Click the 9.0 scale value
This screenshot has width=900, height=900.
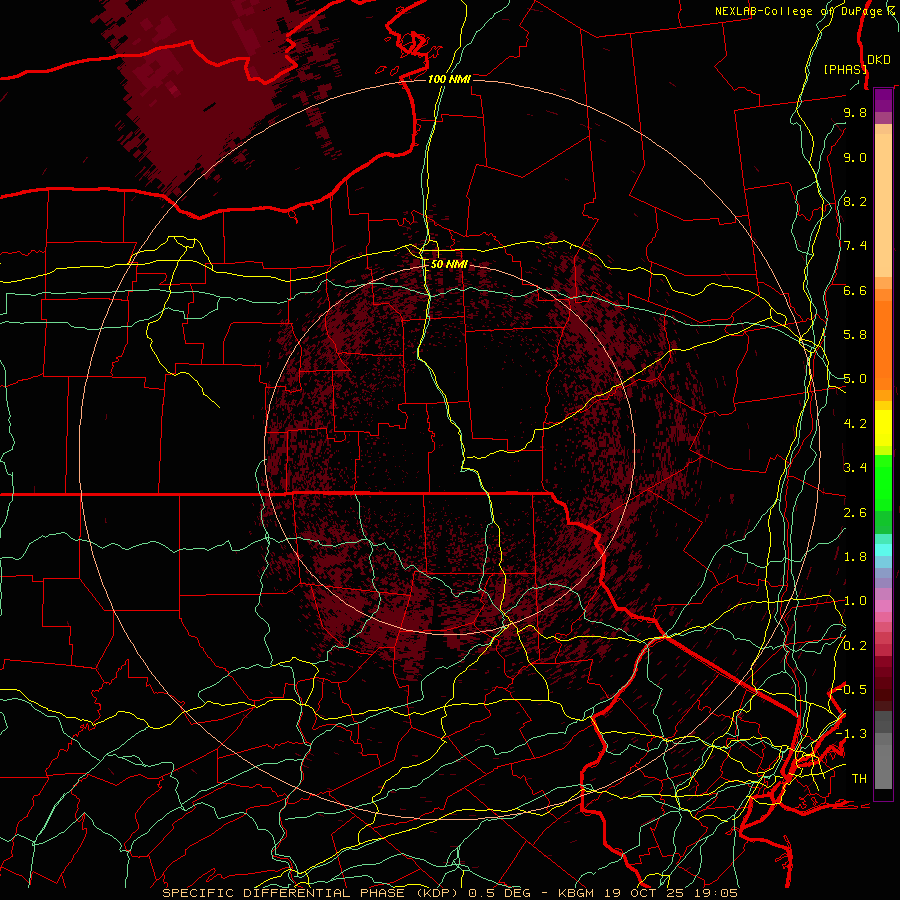point(855,157)
